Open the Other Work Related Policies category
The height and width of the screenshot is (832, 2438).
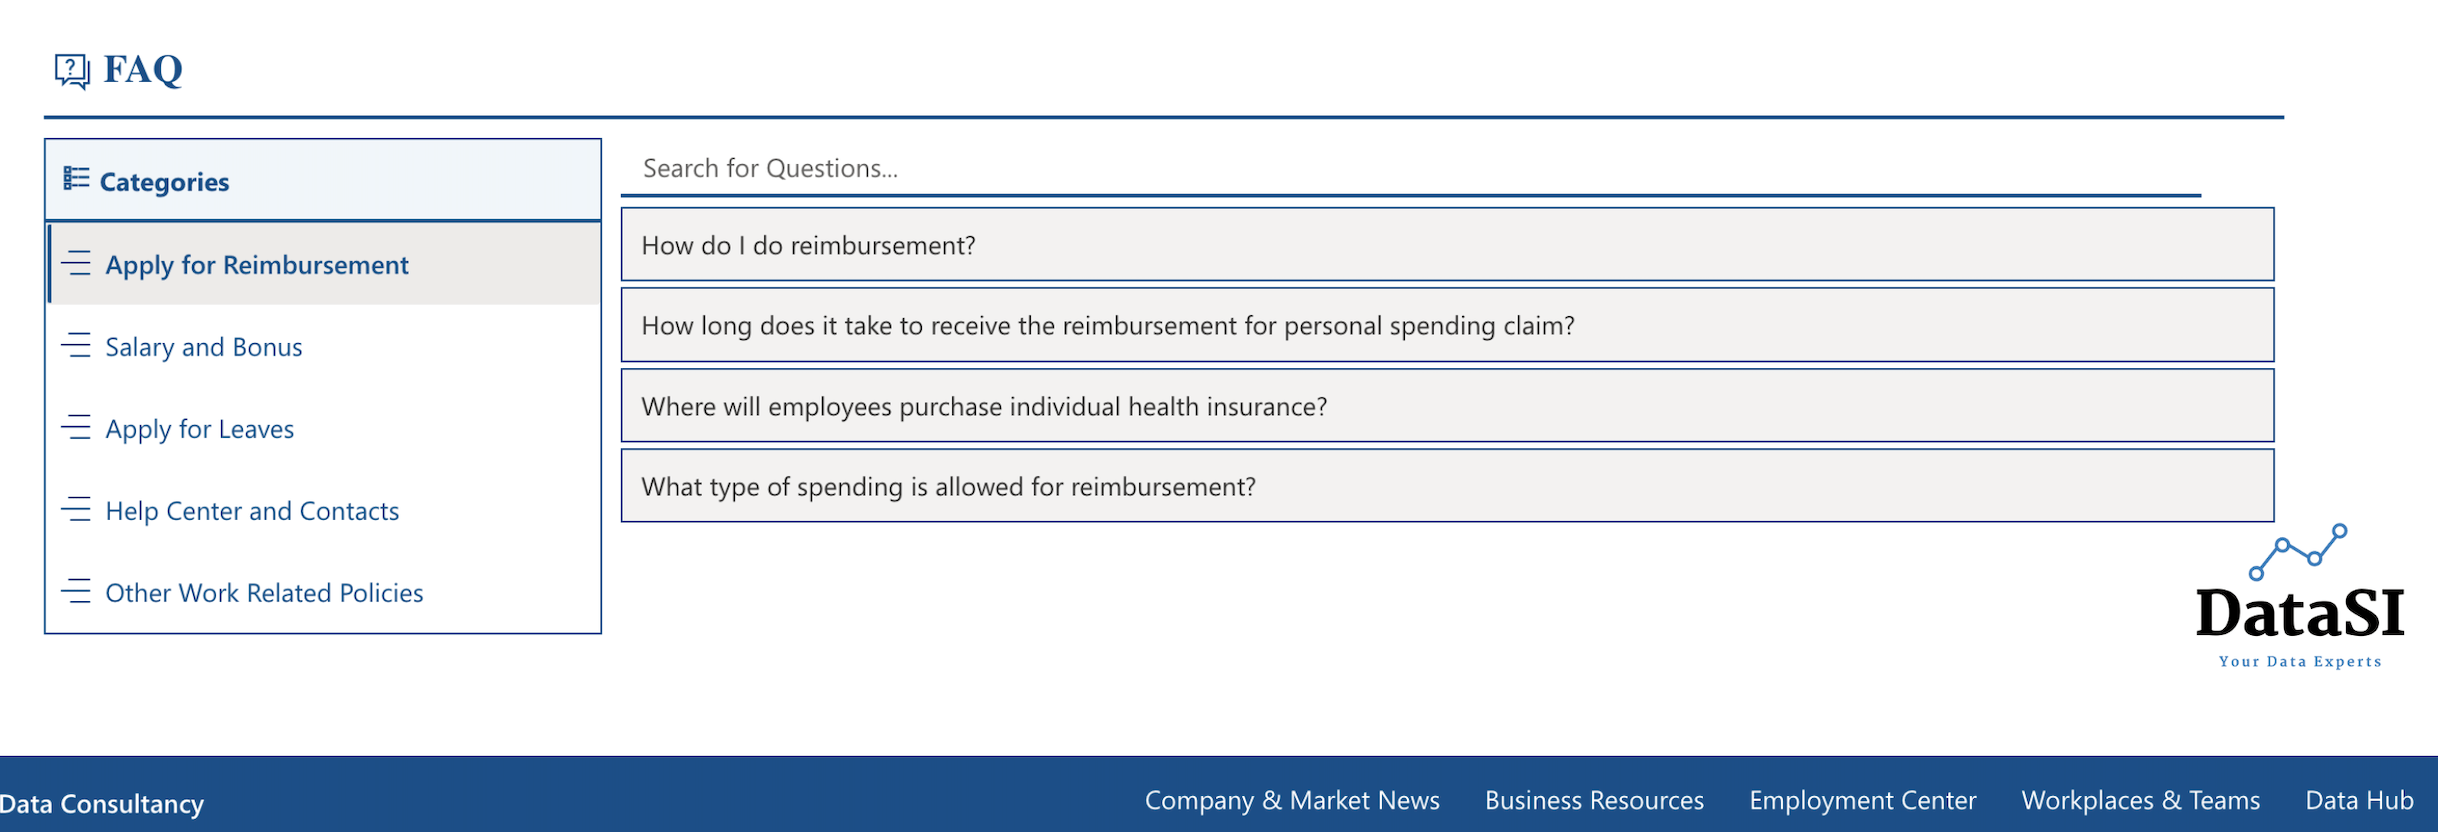point(264,592)
